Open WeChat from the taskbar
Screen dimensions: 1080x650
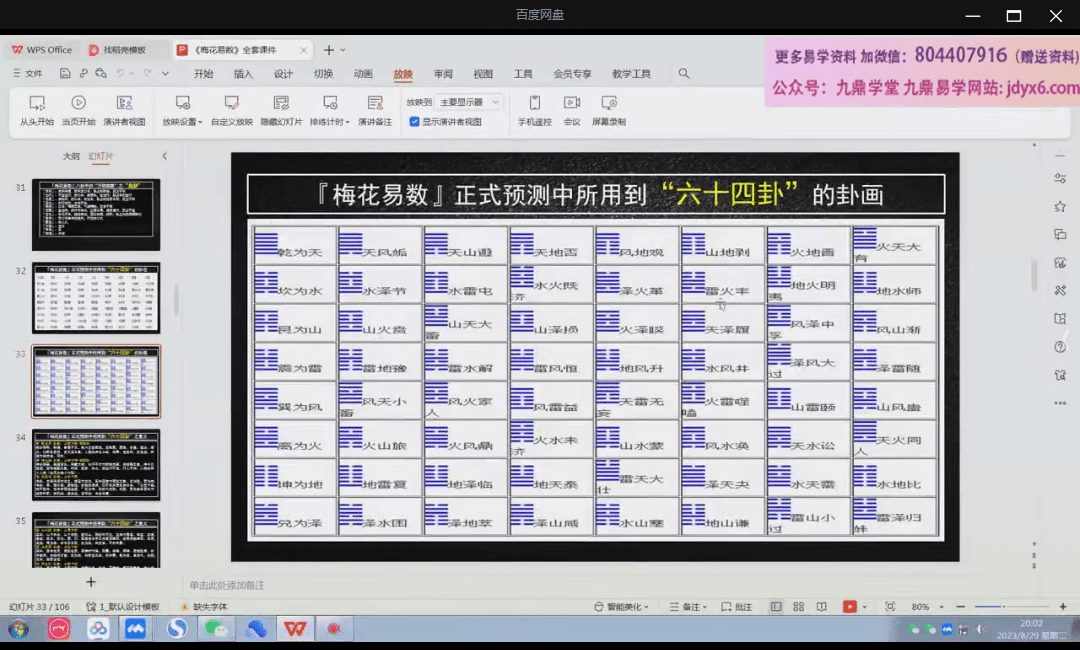215,629
